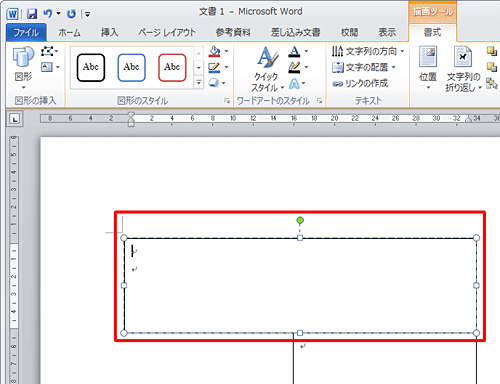Click the Word application icon in title bar
The height and width of the screenshot is (384, 500).
(x=12, y=14)
